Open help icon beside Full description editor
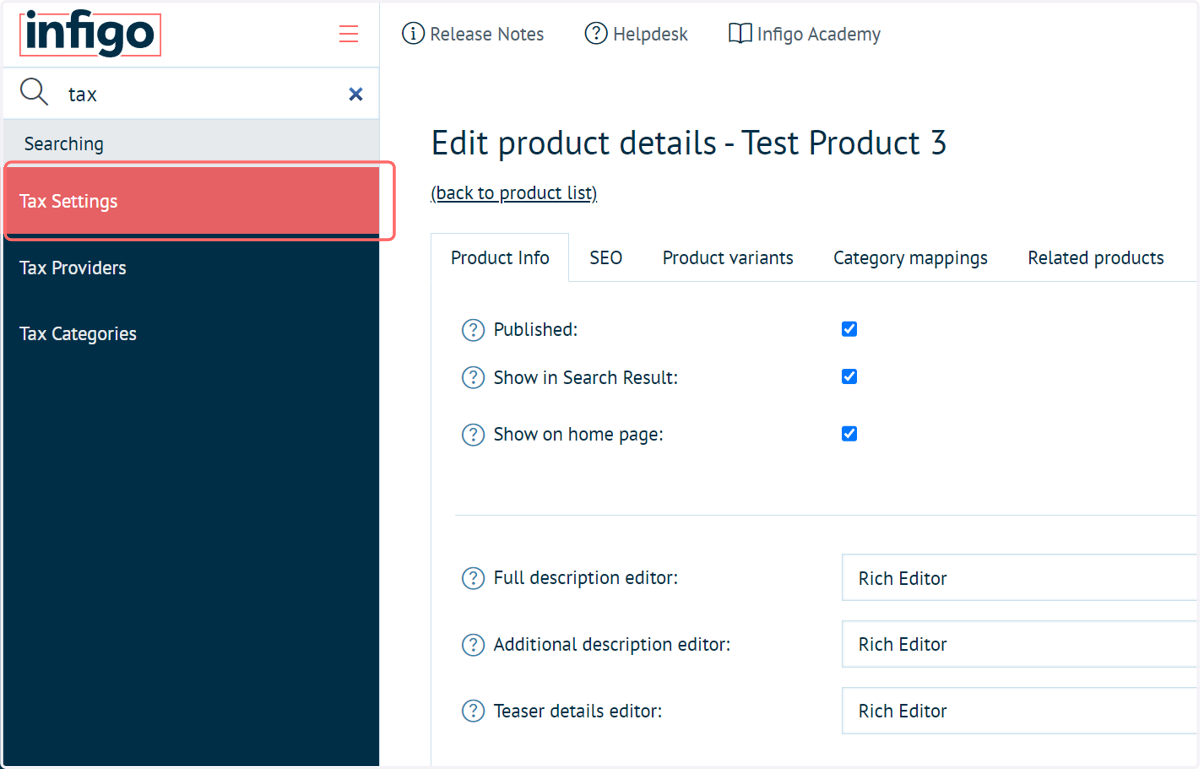The height and width of the screenshot is (769, 1200). [473, 578]
